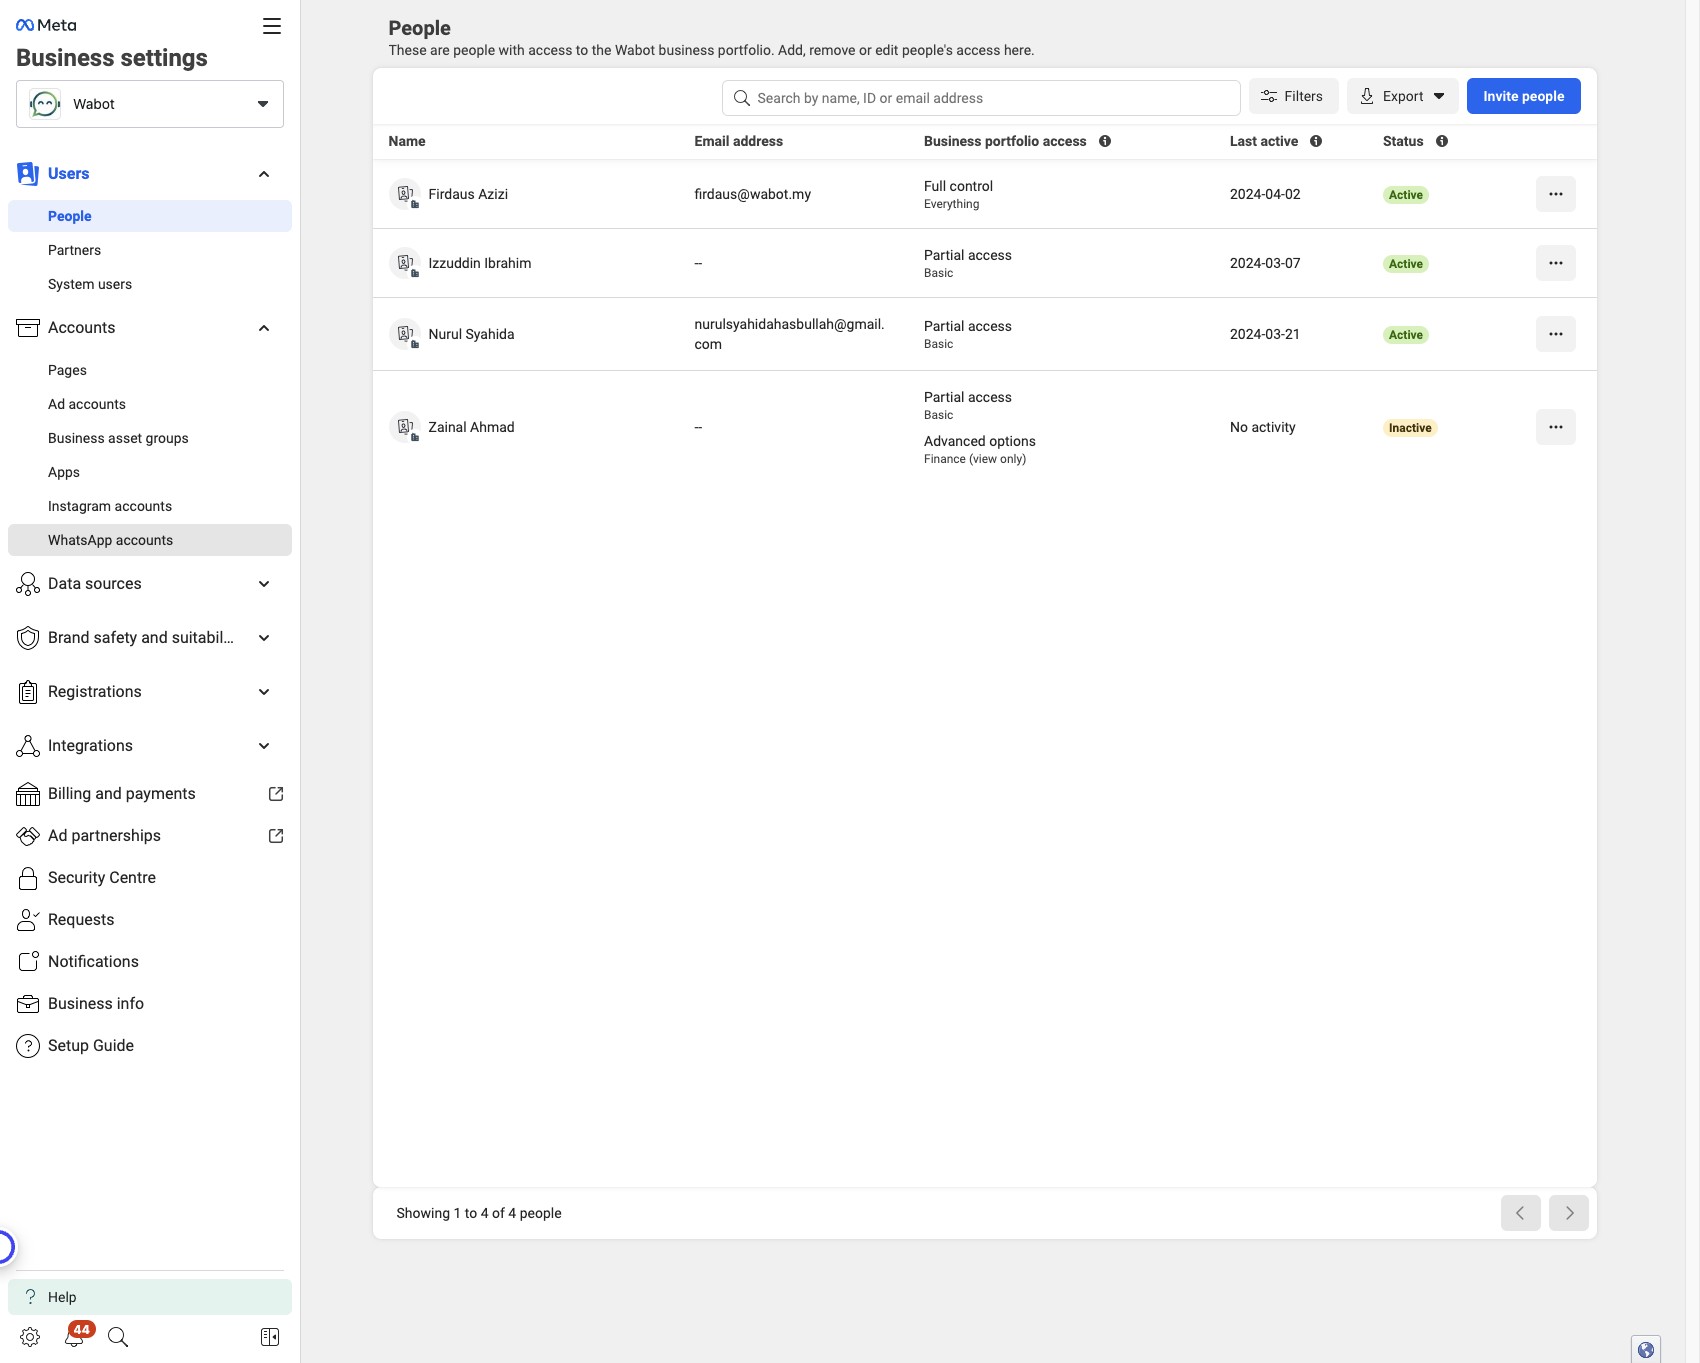The image size is (1700, 1363).
Task: Click the Invite people button
Action: pos(1523,96)
